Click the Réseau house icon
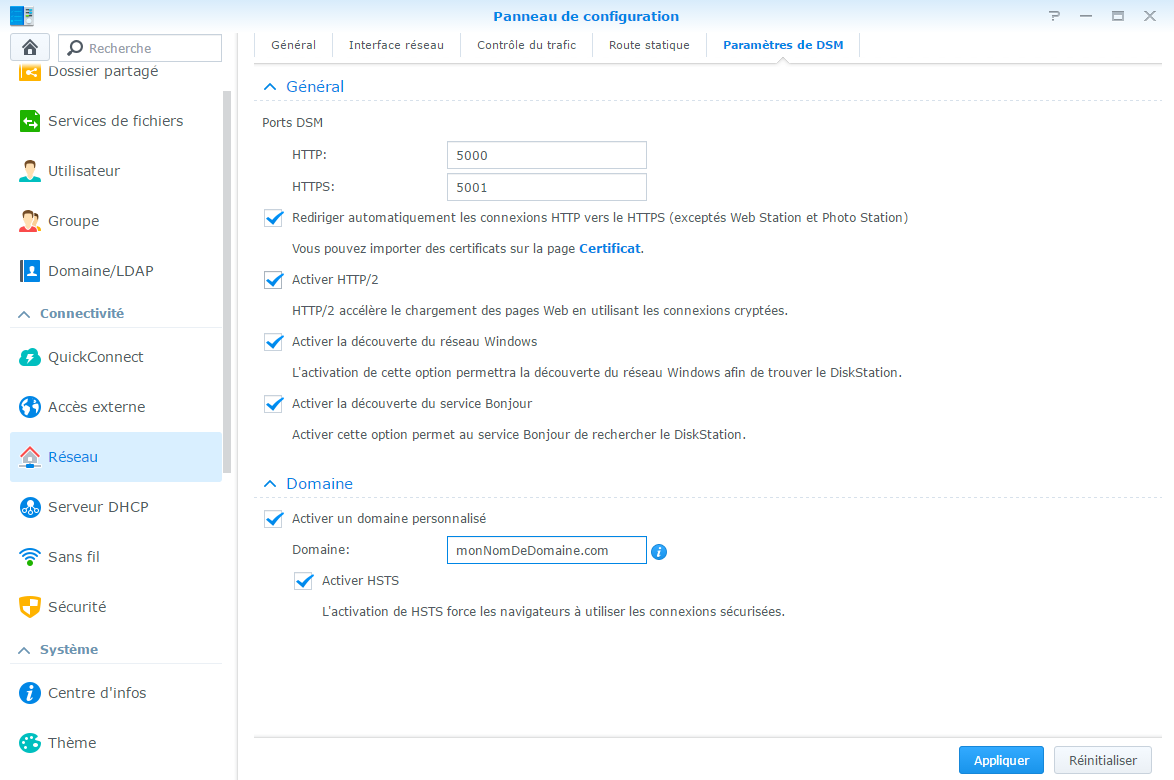1174x780 pixels. 30,457
